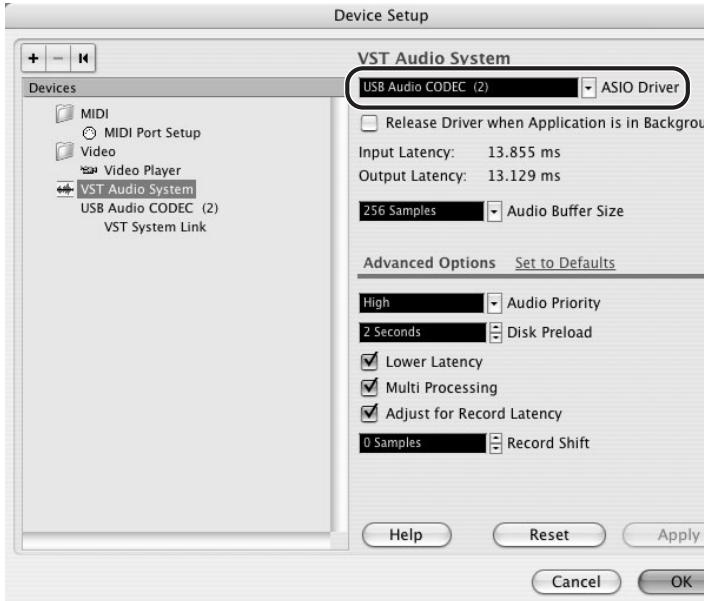Select VST Audio System tree item

pos(137,189)
